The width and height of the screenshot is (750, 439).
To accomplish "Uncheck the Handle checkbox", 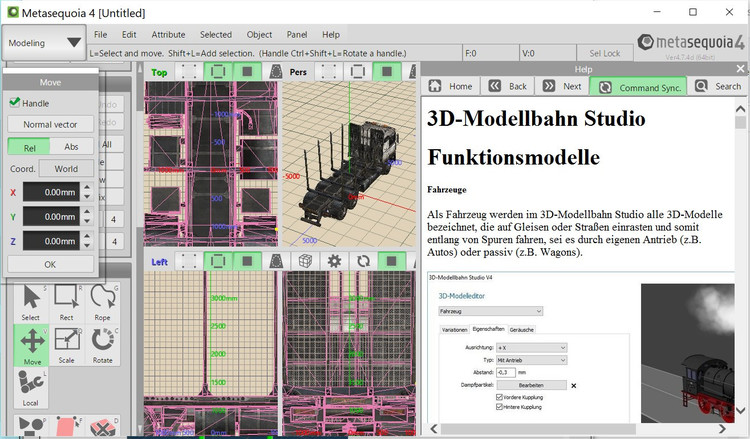I will point(15,103).
